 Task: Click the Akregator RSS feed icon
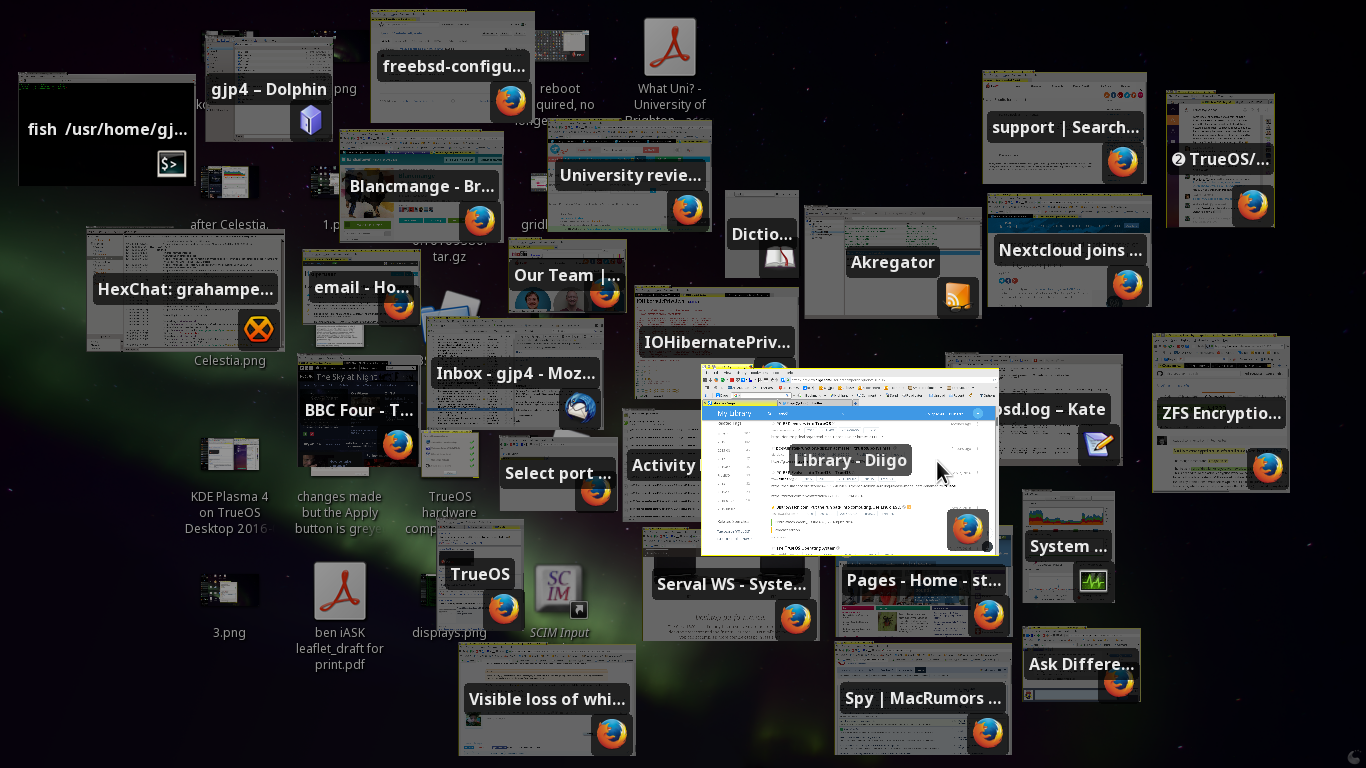[958, 296]
